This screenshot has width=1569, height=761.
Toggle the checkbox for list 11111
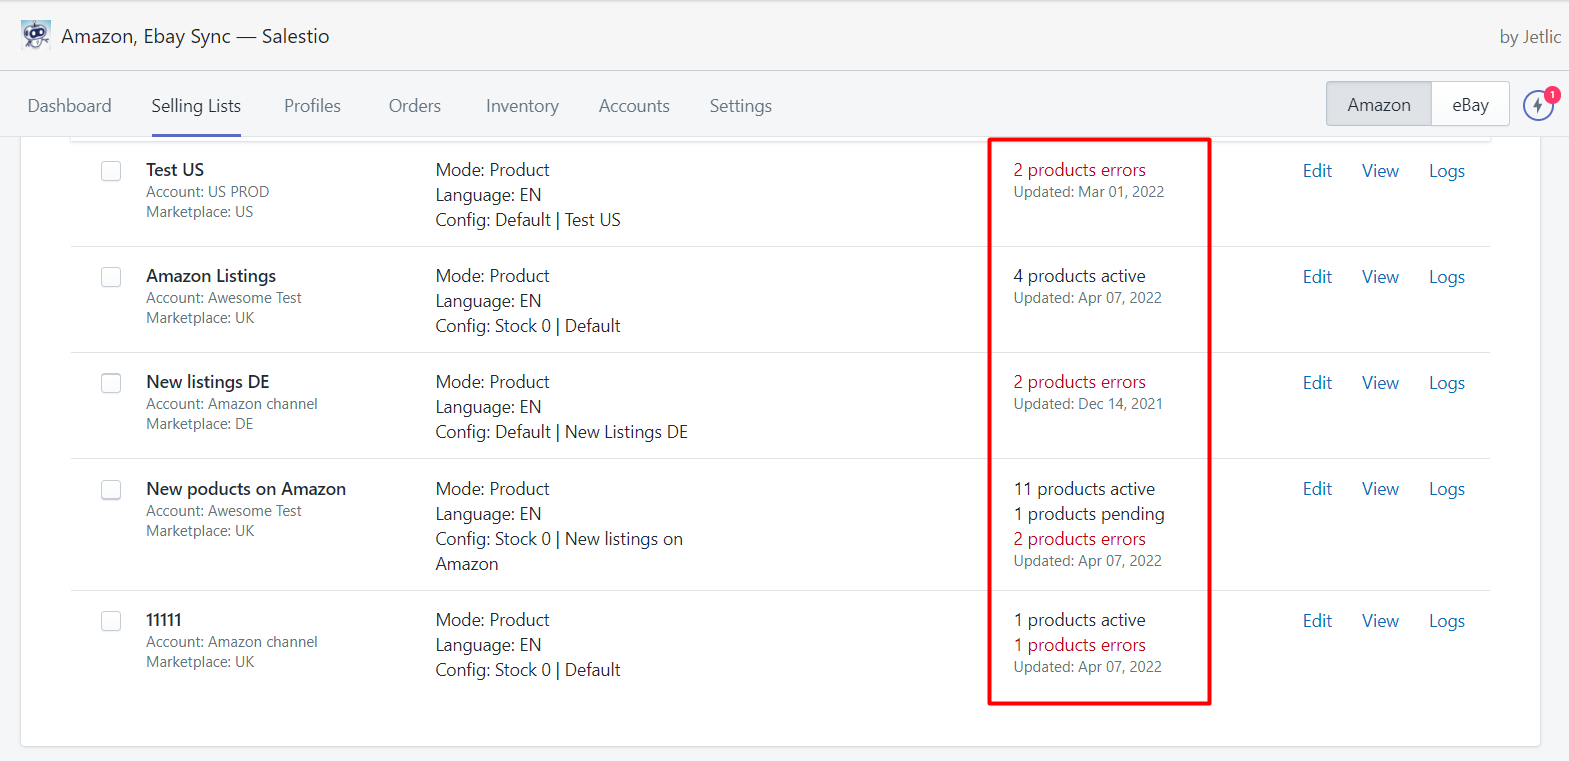coord(111,621)
